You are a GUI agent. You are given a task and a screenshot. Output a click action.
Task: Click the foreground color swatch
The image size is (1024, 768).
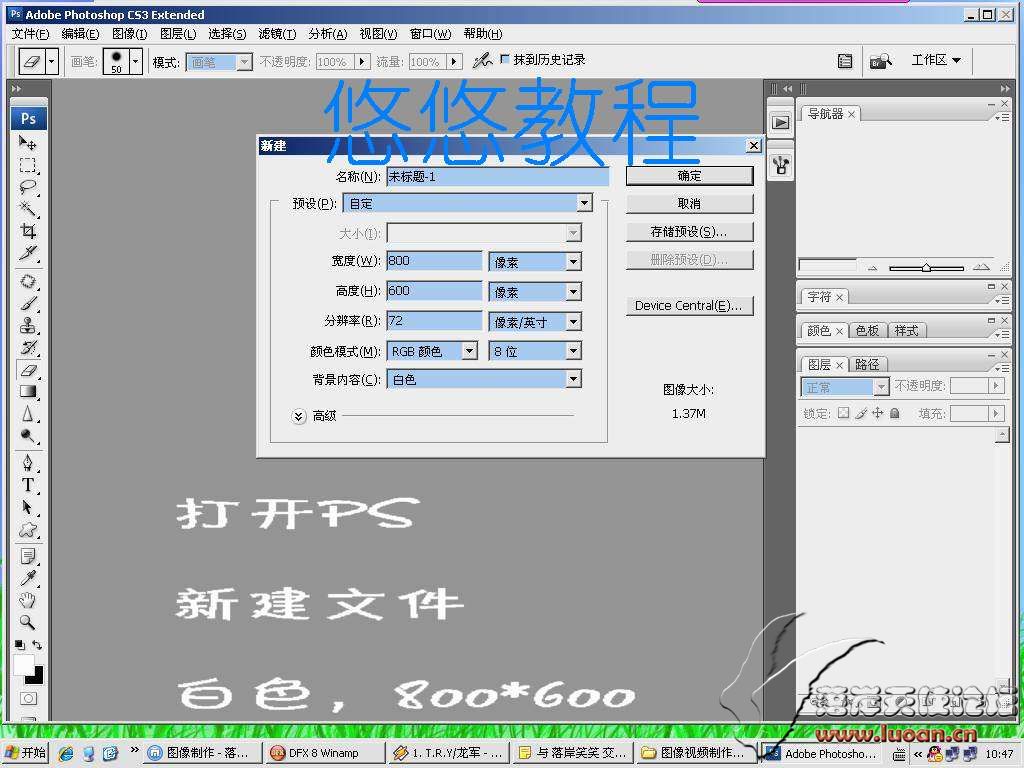23,665
